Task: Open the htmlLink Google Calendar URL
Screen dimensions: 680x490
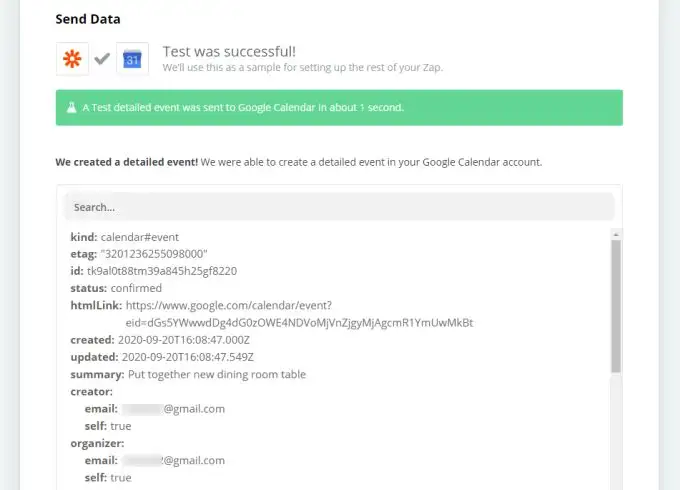Action: (299, 314)
